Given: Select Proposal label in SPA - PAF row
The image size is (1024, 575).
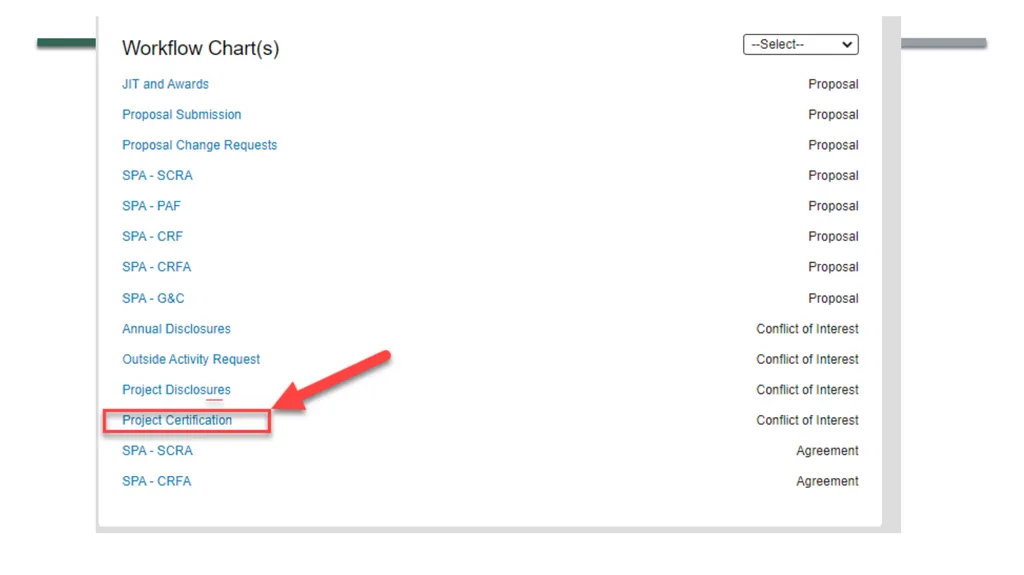Looking at the screenshot, I should [833, 206].
